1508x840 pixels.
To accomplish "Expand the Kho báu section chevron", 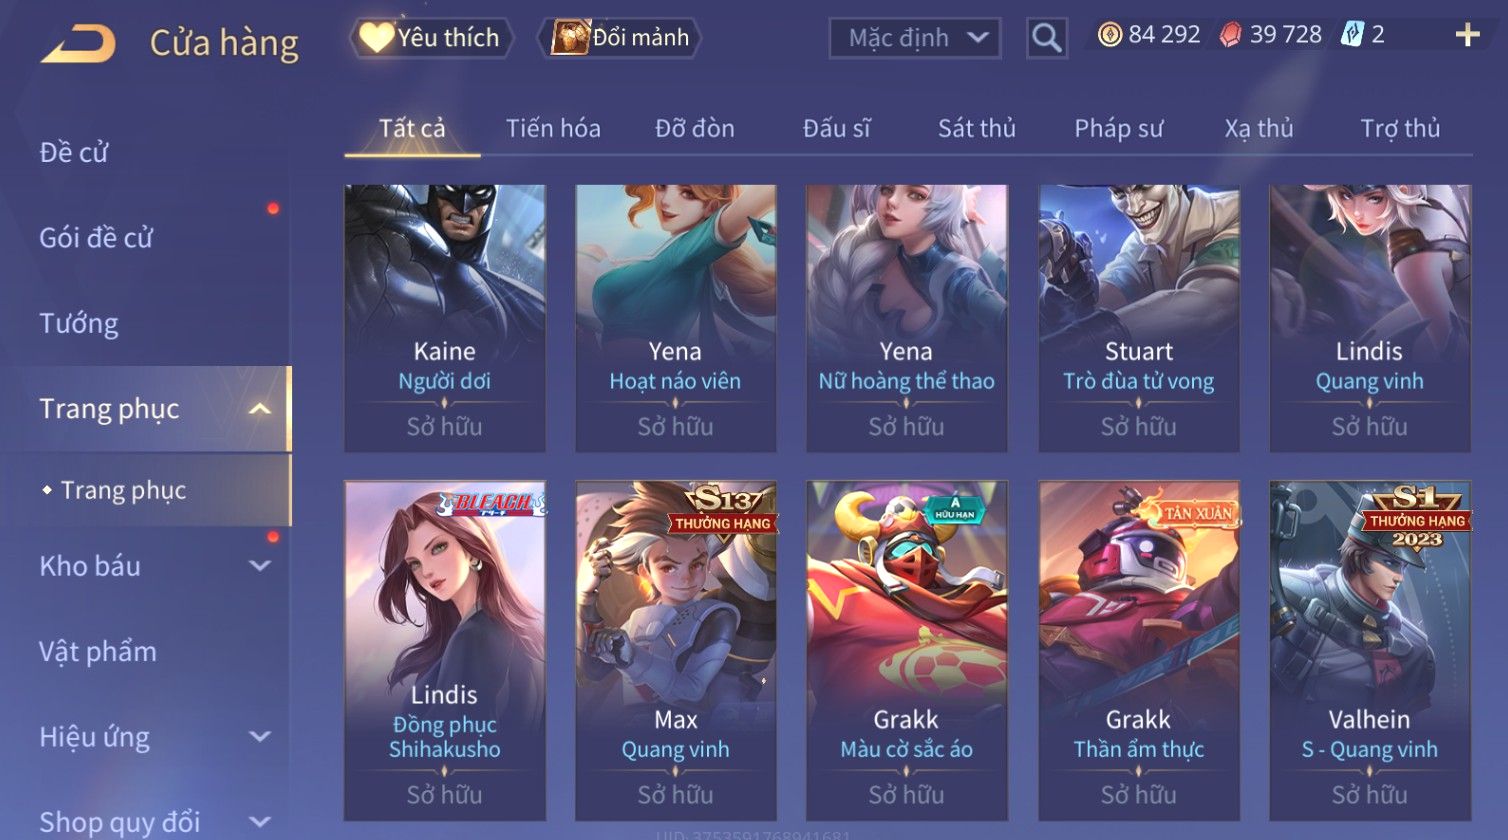I will point(260,566).
